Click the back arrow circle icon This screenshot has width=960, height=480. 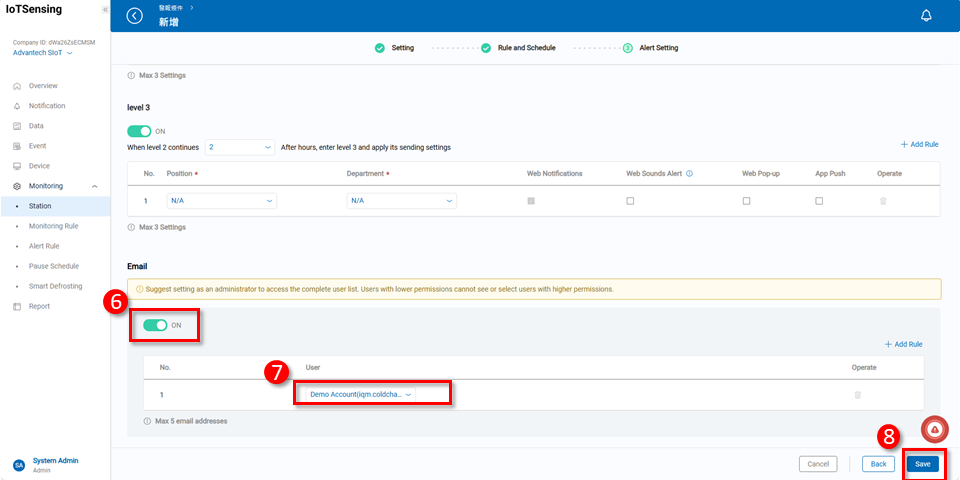pyautogui.click(x=135, y=15)
